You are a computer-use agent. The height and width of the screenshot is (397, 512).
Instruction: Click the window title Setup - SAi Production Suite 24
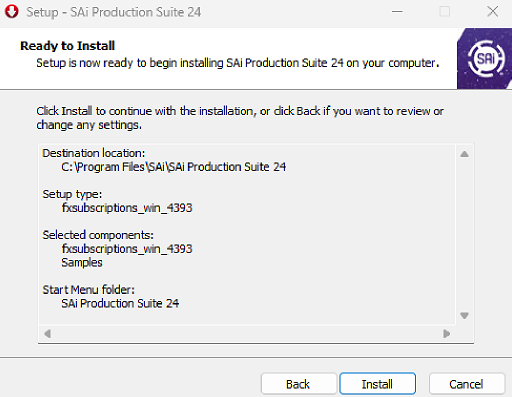114,12
